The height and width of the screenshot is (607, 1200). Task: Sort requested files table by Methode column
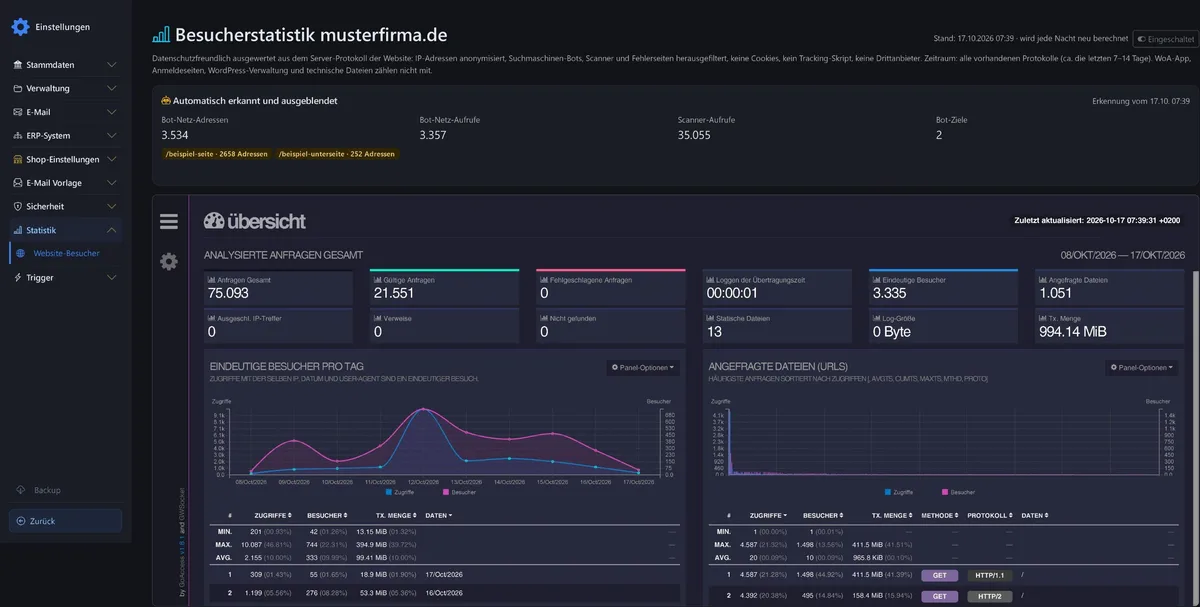click(940, 515)
